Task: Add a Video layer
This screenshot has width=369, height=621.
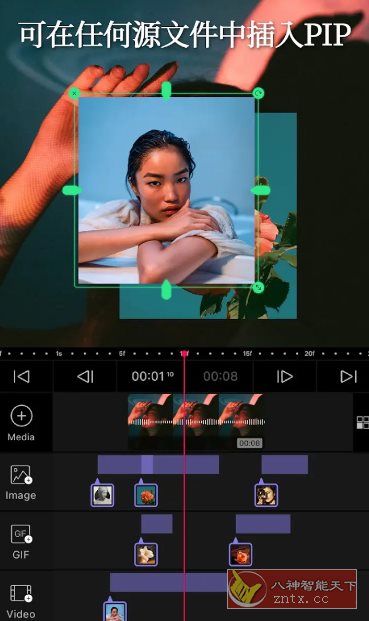Action: pyautogui.click(x=21, y=600)
